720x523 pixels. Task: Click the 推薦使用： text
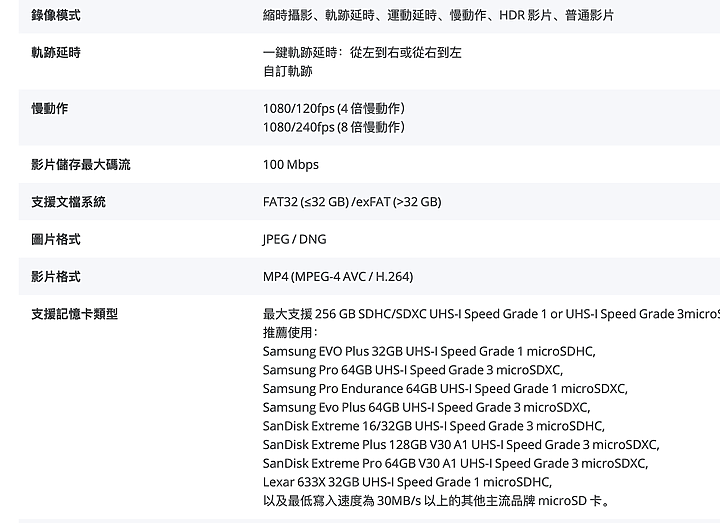[x=290, y=332]
